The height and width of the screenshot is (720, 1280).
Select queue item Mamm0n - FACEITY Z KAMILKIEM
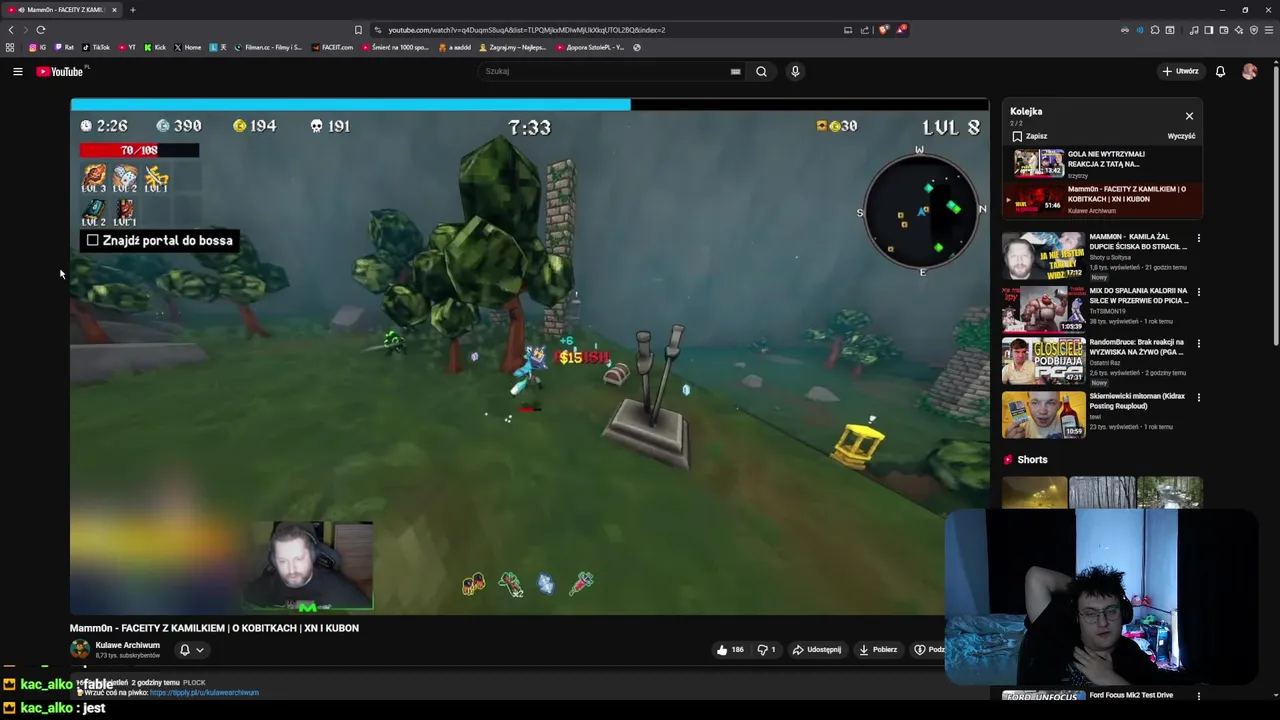click(1103, 200)
